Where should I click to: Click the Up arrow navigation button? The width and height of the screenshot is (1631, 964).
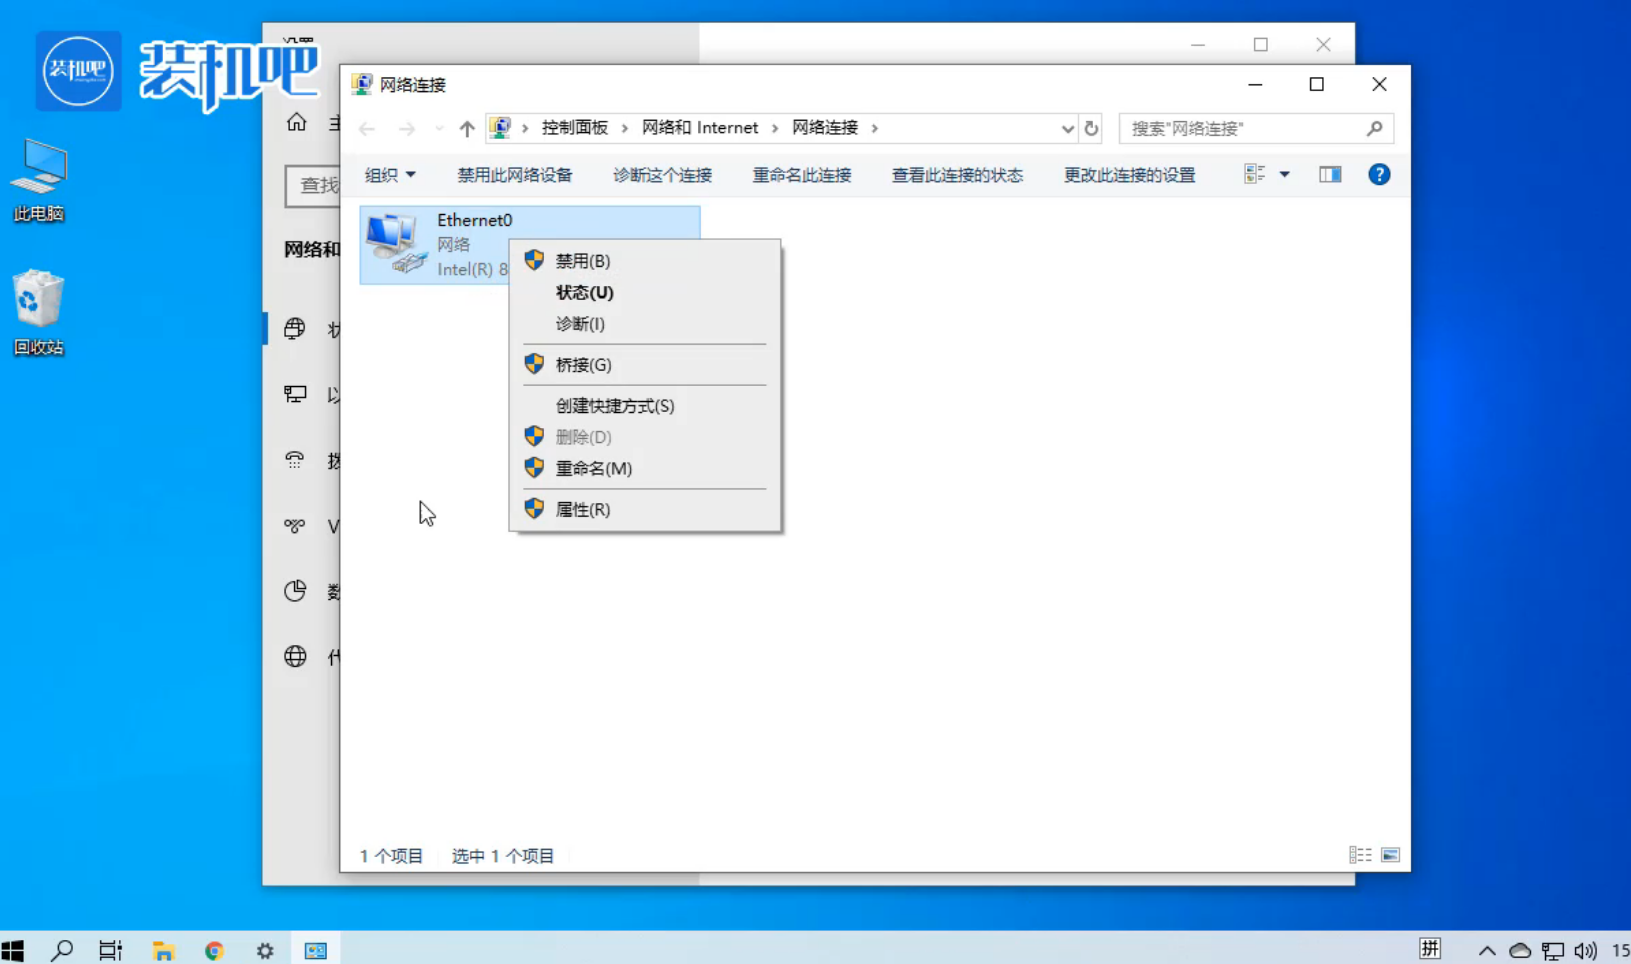(466, 128)
